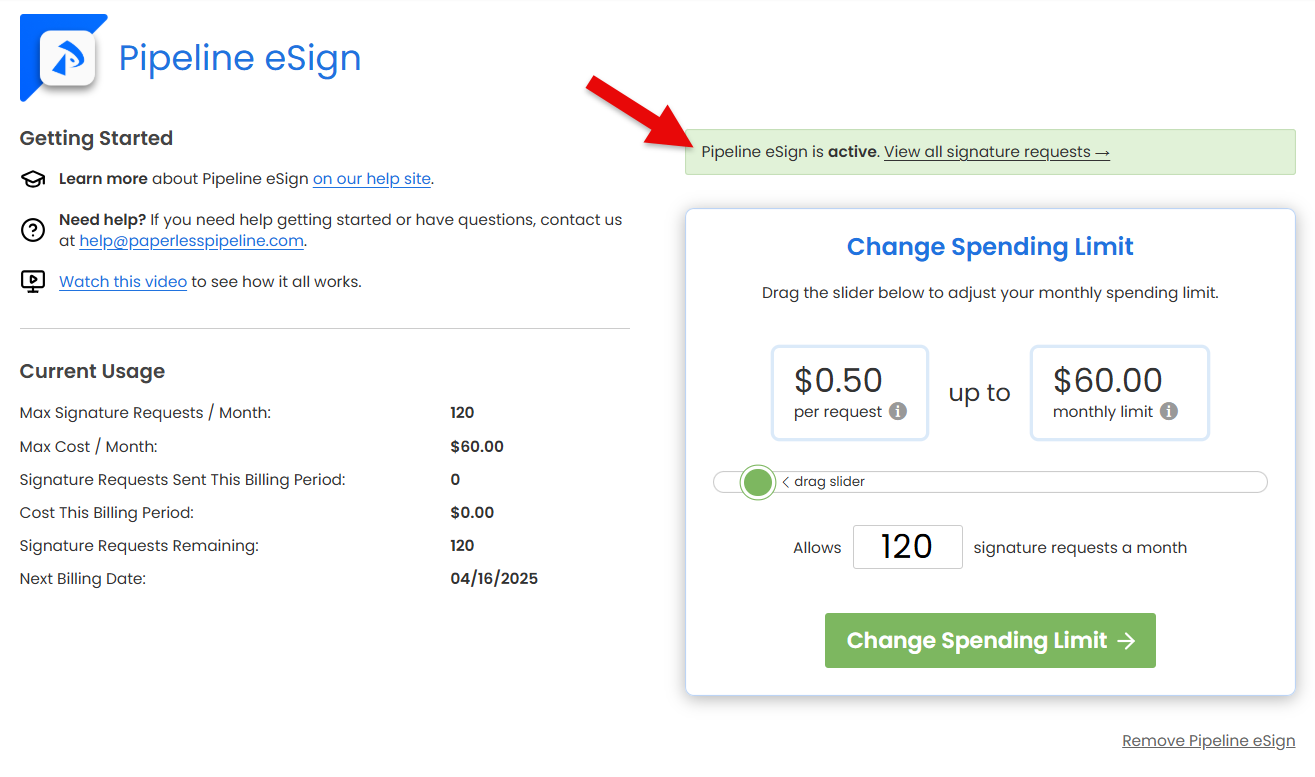Click the $0.50 per request box

849,392
